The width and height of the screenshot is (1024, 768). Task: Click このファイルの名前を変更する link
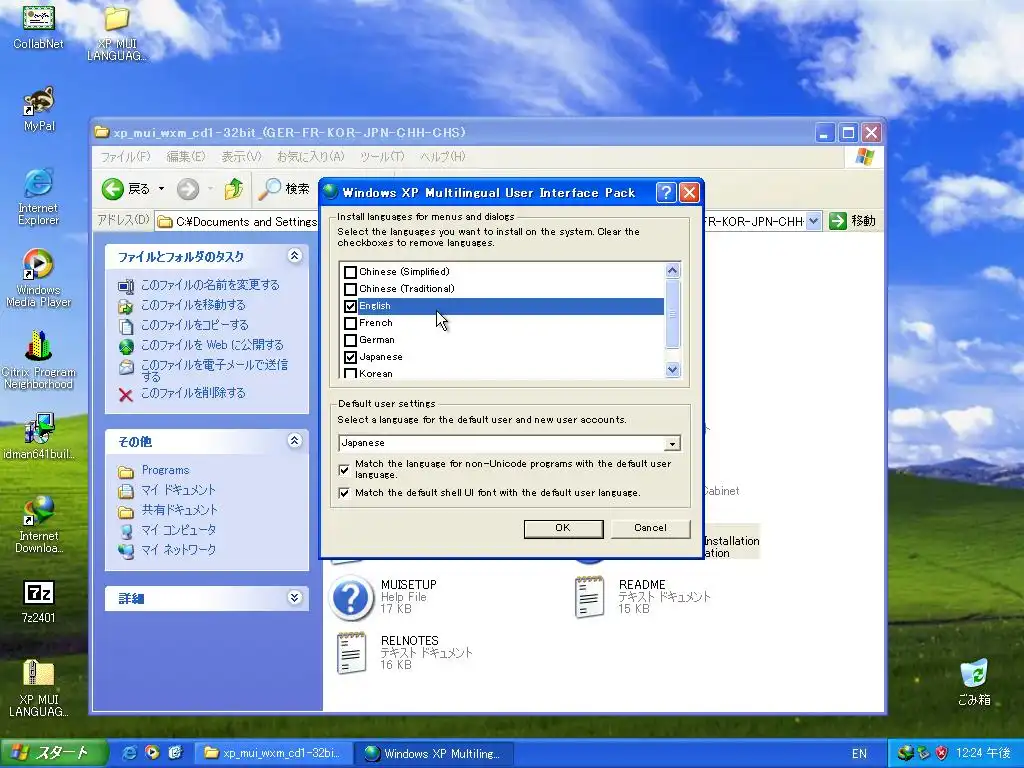point(210,285)
